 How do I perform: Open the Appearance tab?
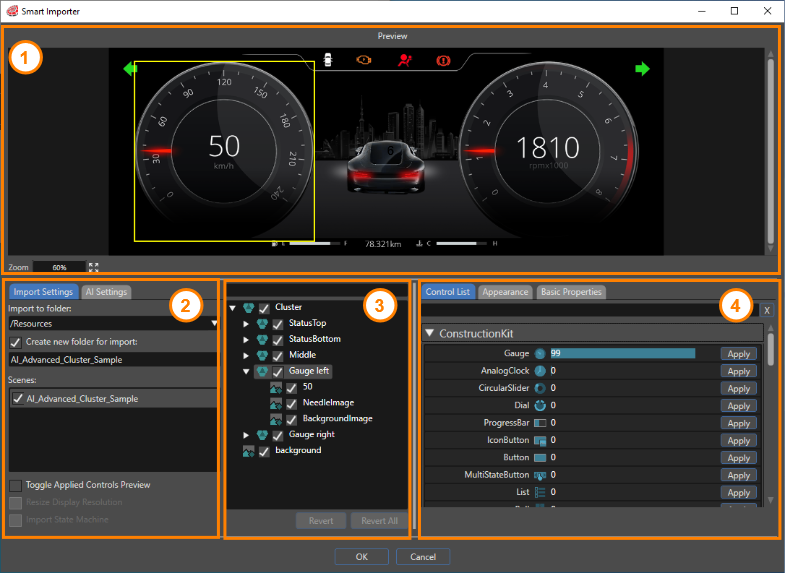(505, 292)
